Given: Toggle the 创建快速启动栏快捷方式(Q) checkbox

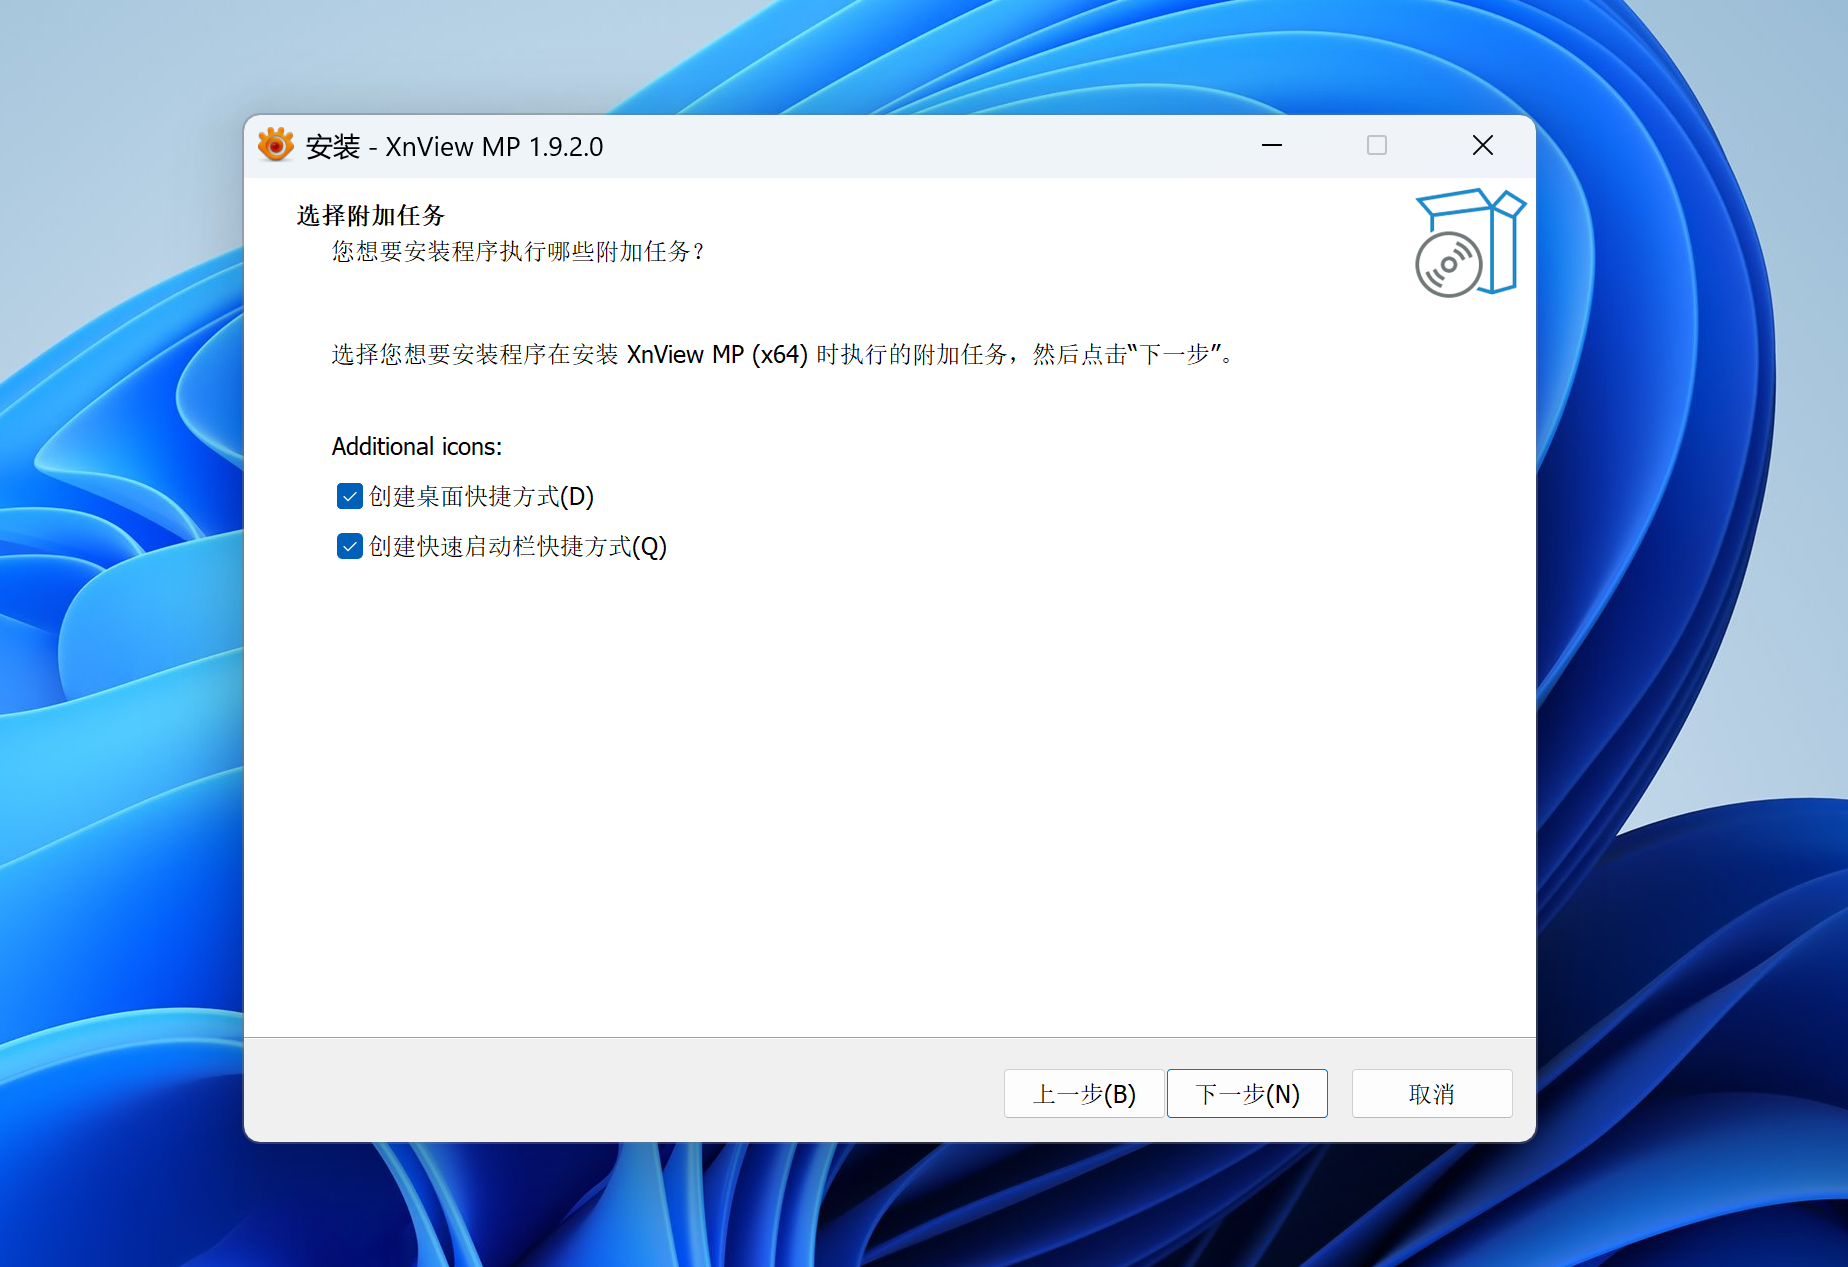Looking at the screenshot, I should (349, 546).
